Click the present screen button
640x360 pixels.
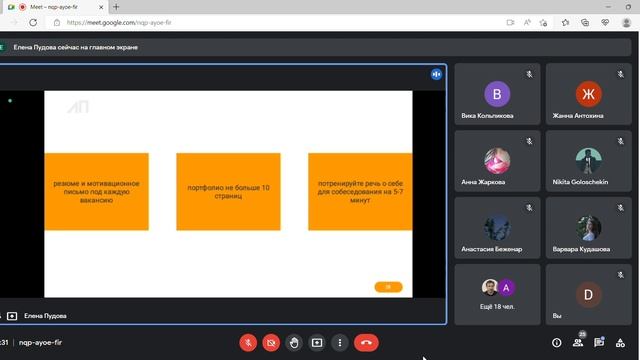[317, 343]
